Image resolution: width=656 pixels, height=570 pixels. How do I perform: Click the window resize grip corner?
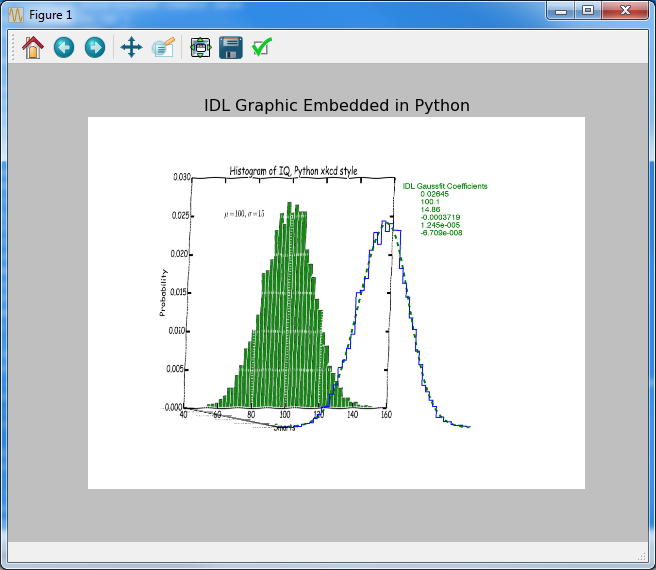(x=643, y=556)
